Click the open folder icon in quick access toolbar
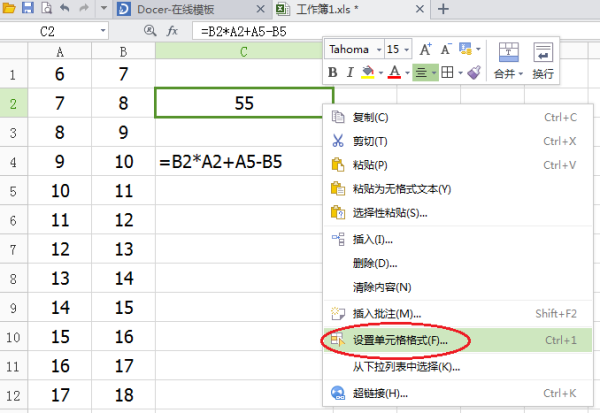This screenshot has width=600, height=413. click(x=8, y=8)
